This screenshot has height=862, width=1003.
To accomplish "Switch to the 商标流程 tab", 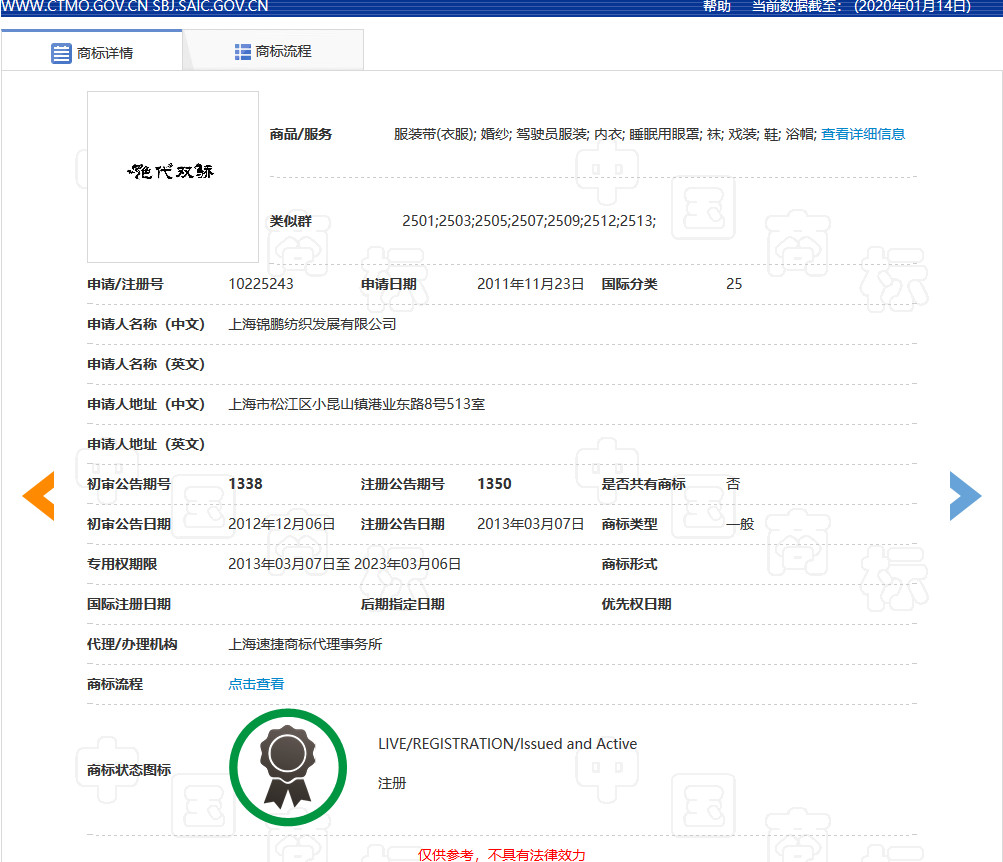I will pyautogui.click(x=273, y=51).
